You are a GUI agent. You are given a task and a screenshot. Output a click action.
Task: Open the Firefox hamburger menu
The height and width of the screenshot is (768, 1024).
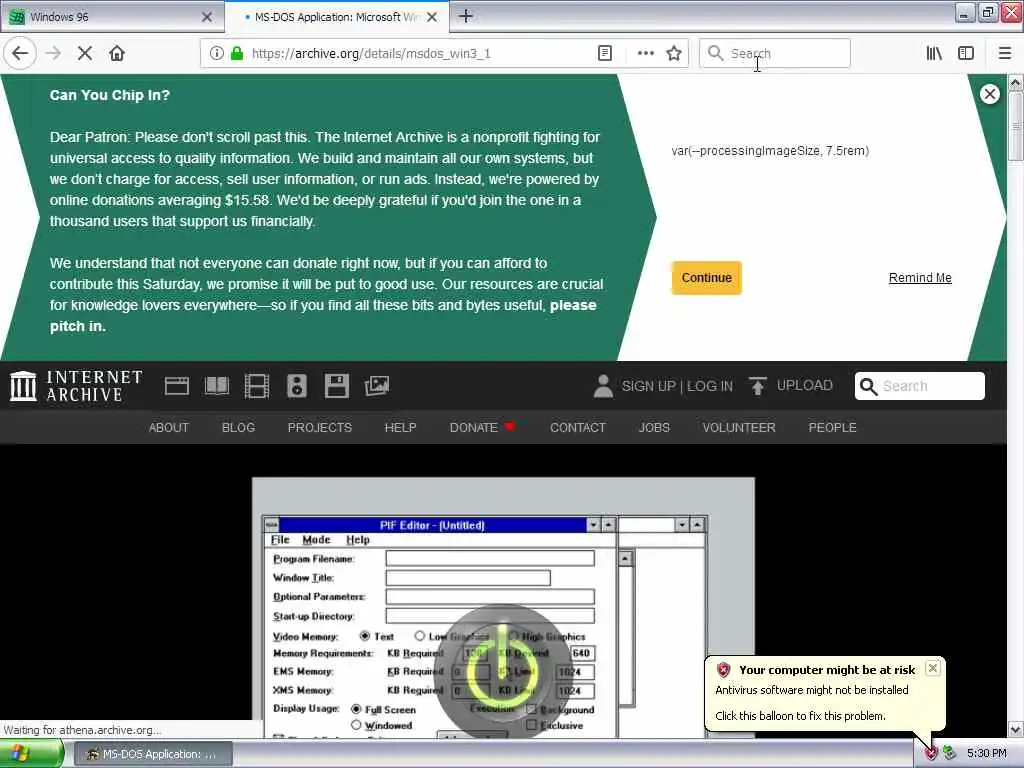tap(1004, 54)
